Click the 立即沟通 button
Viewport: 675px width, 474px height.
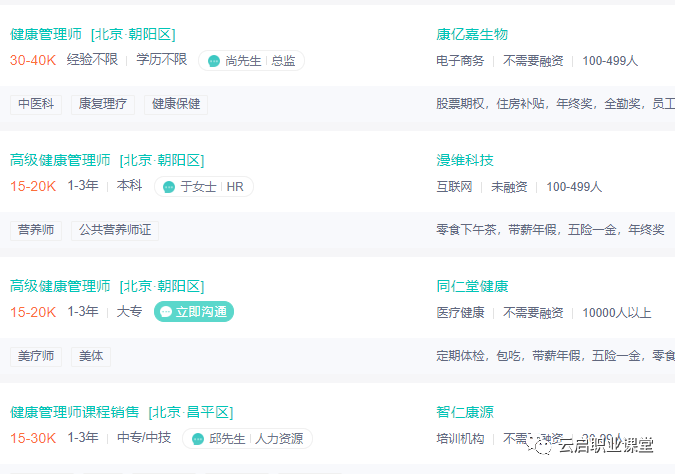pyautogui.click(x=194, y=311)
